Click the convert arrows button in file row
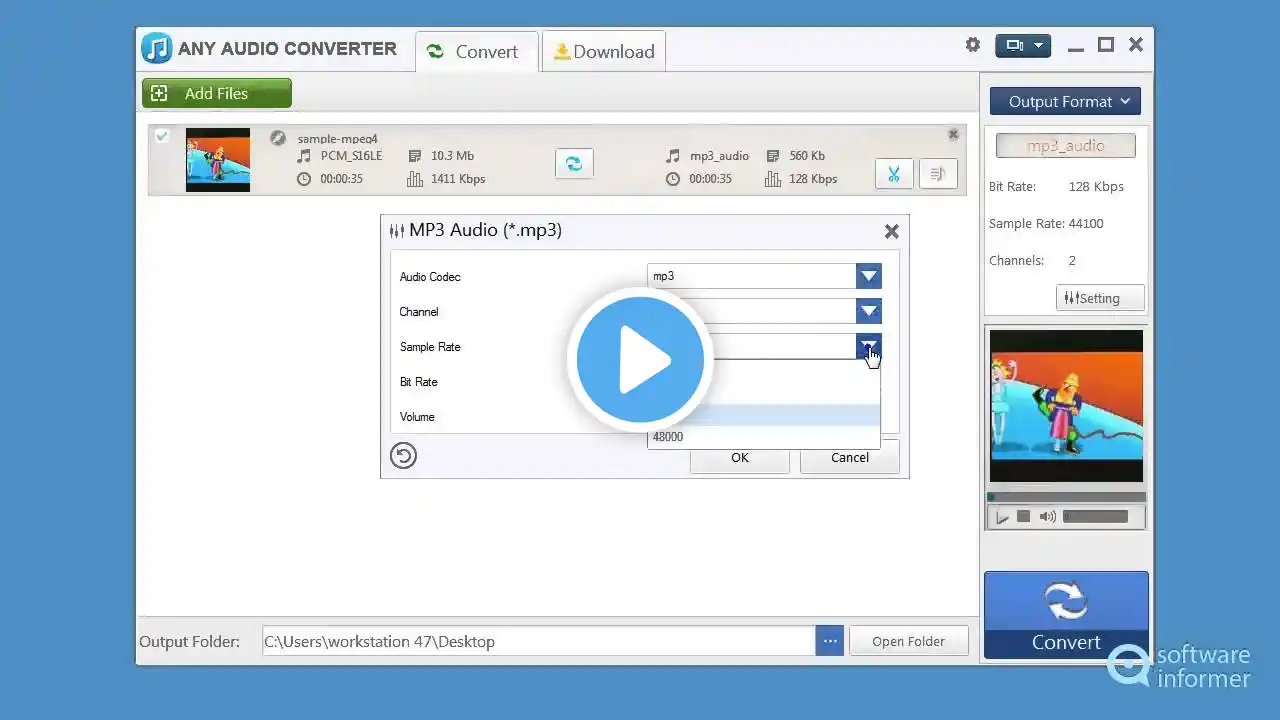Viewport: 1280px width, 720px height. (574, 163)
